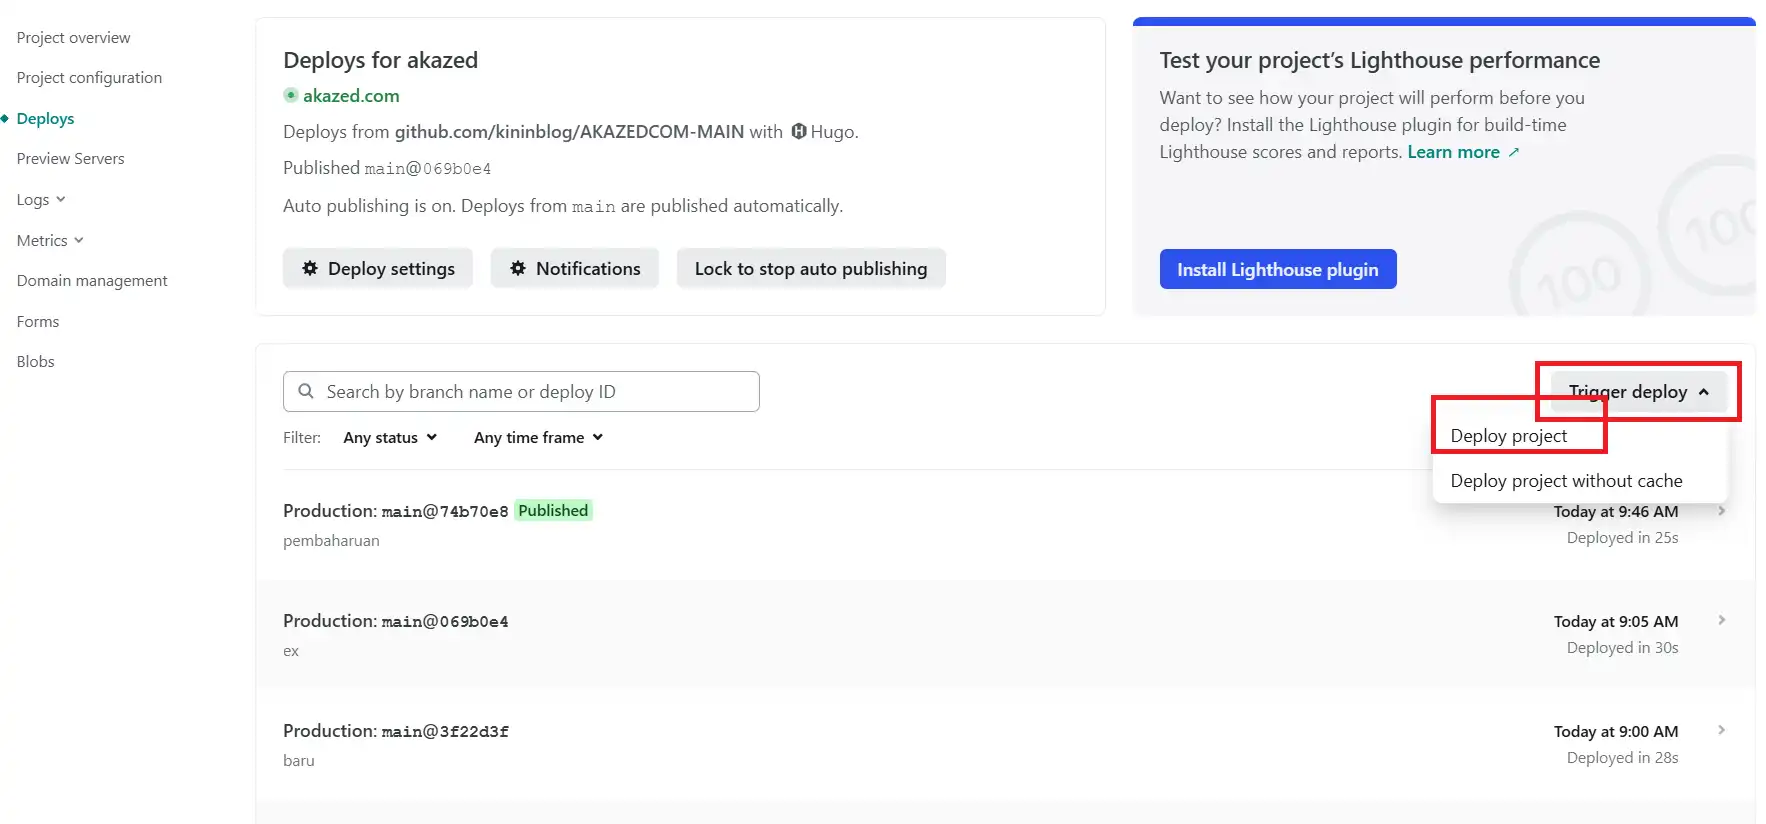Open Forms in sidebar

tap(37, 321)
